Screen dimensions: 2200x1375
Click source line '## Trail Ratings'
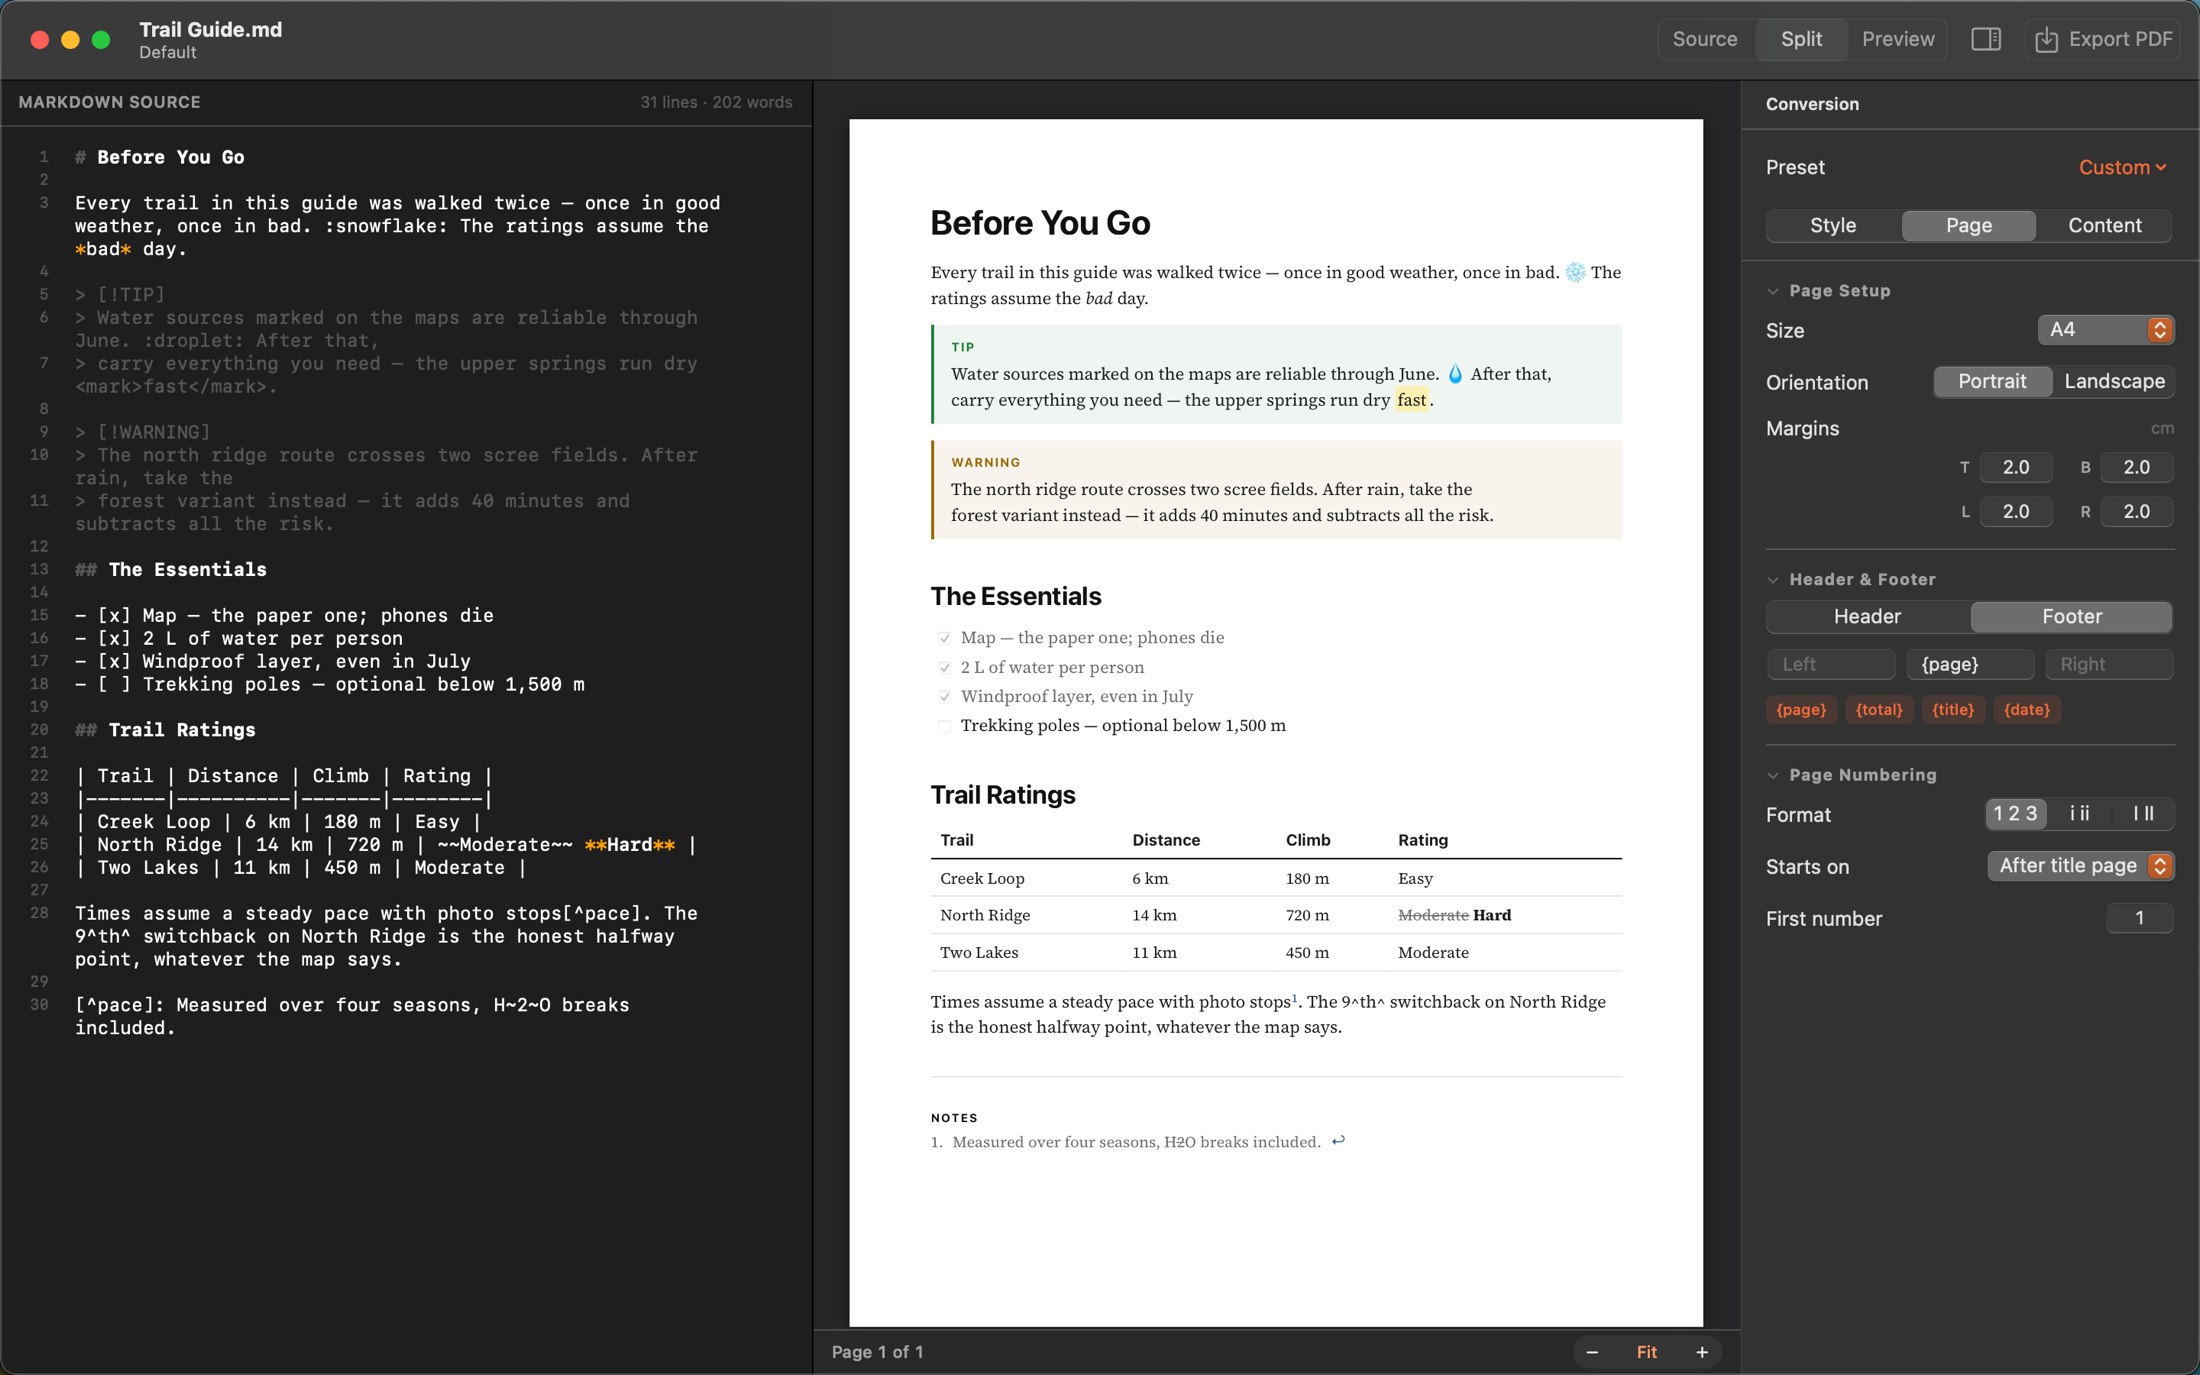pos(165,730)
